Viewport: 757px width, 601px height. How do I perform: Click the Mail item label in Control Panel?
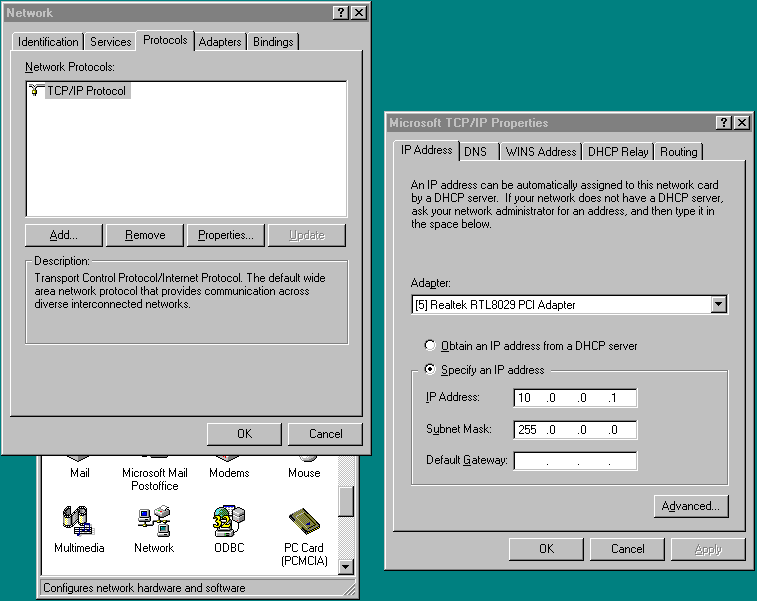point(80,473)
